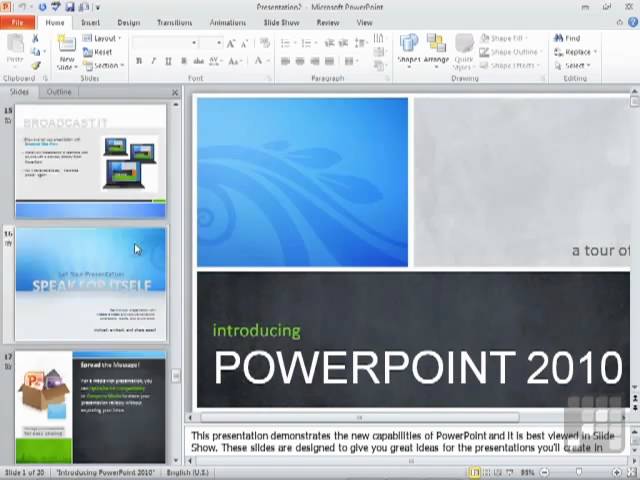The height and width of the screenshot is (480, 640).
Task: Click Redo in the quick access toolbar
Action: coord(42,7)
